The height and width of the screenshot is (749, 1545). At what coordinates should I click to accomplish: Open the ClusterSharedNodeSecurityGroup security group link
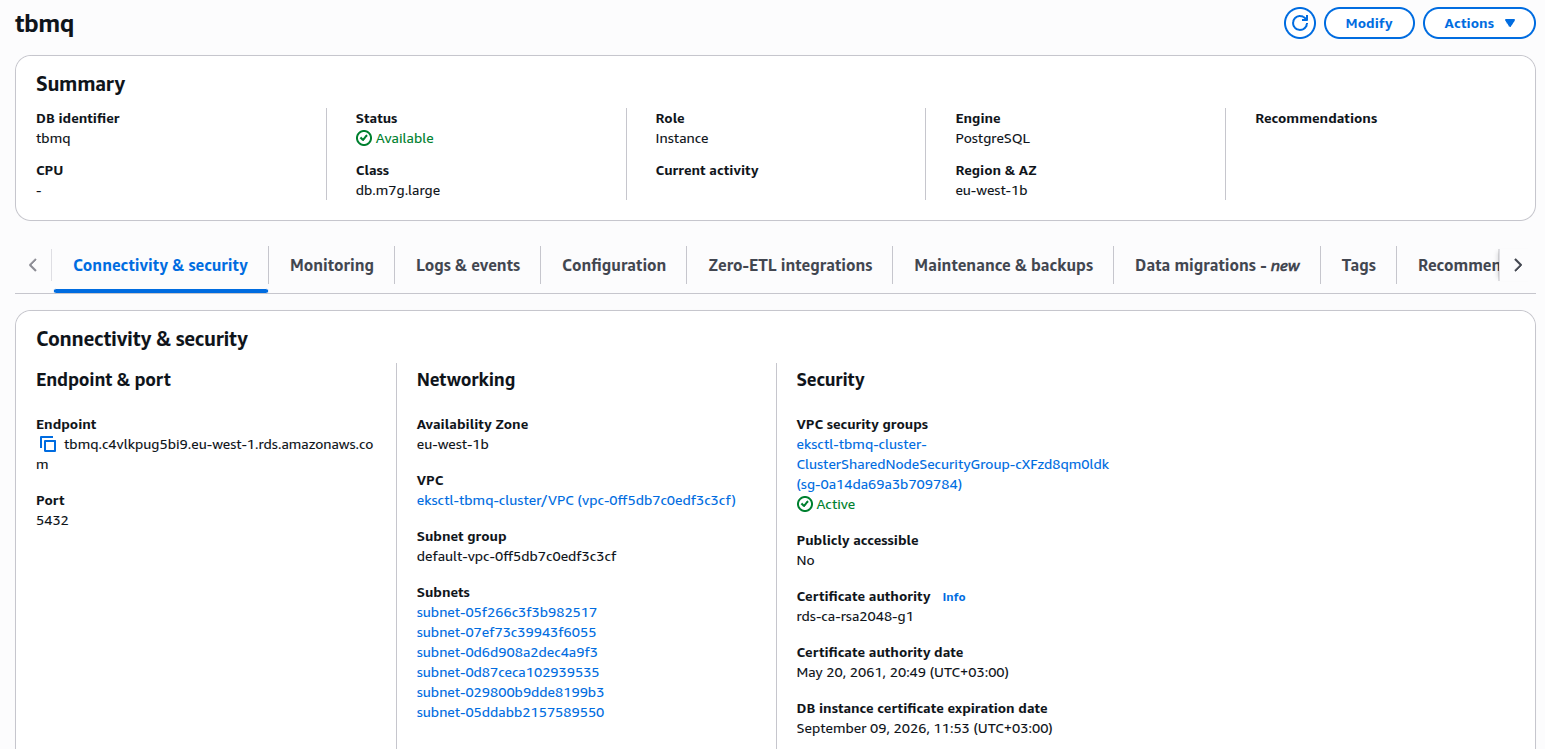point(952,464)
